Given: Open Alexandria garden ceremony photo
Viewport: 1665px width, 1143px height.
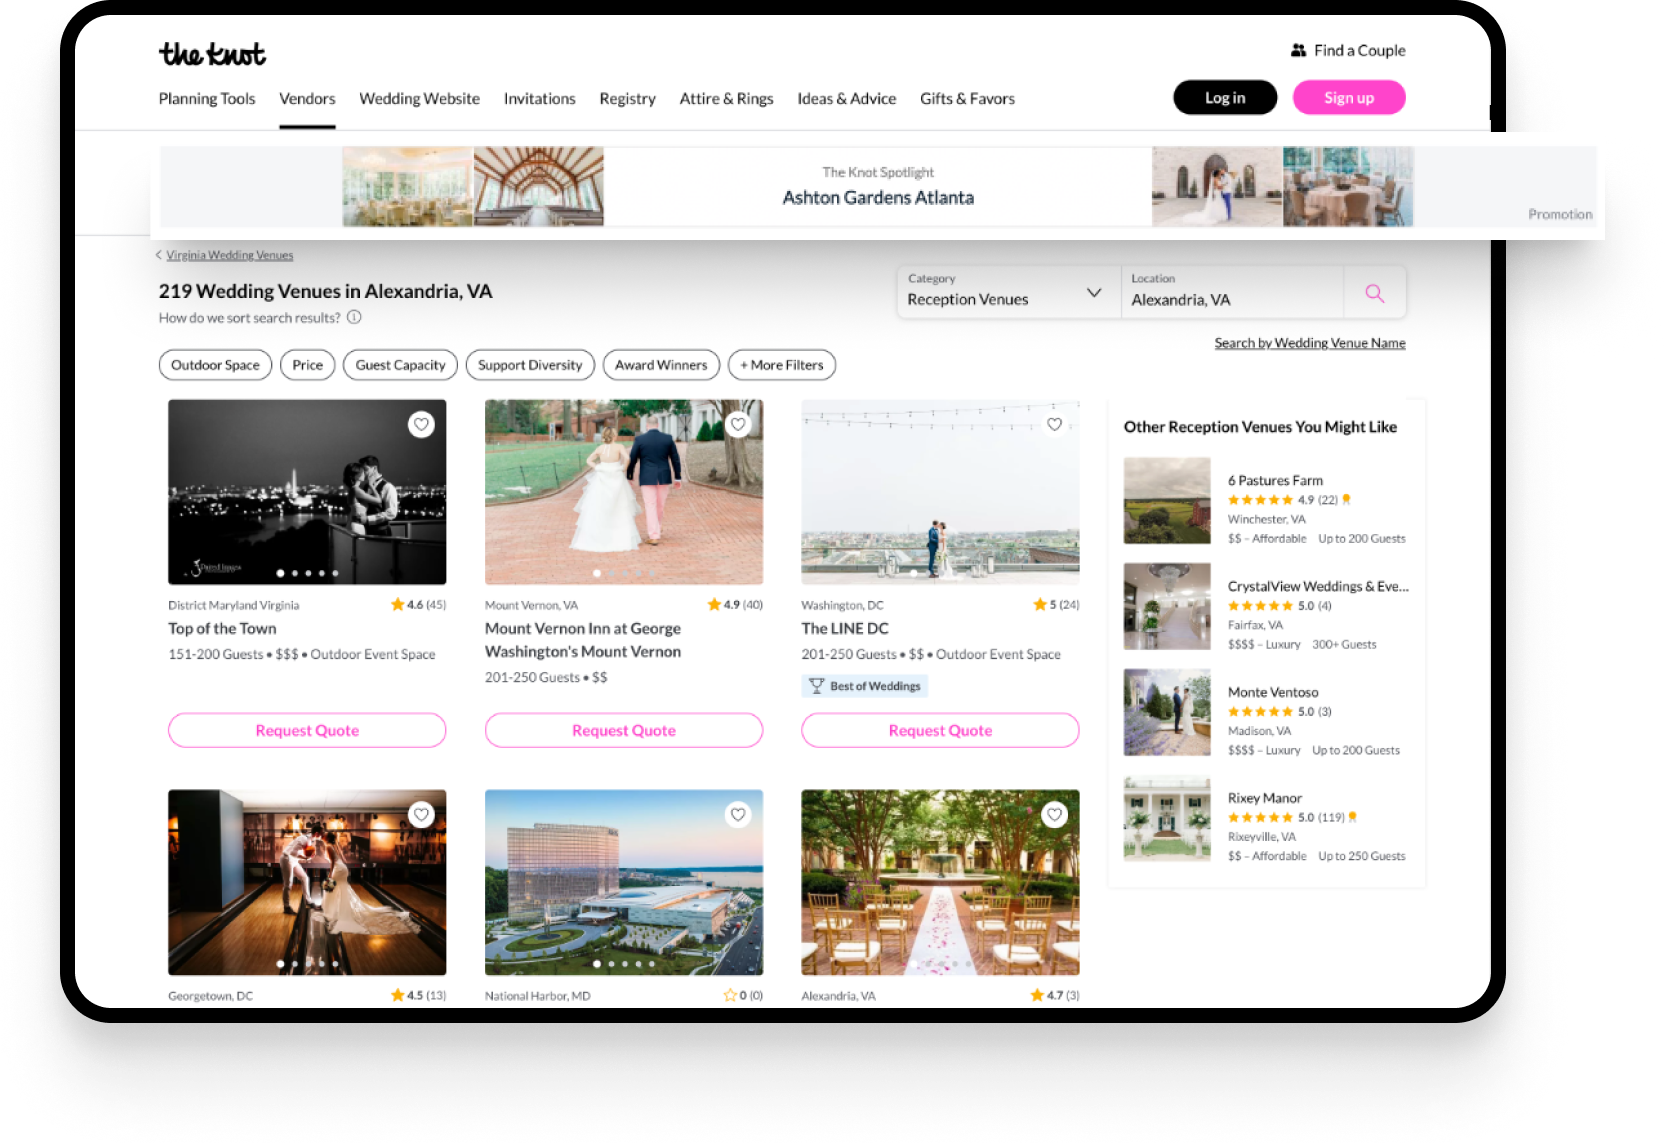Looking at the screenshot, I should (940, 882).
